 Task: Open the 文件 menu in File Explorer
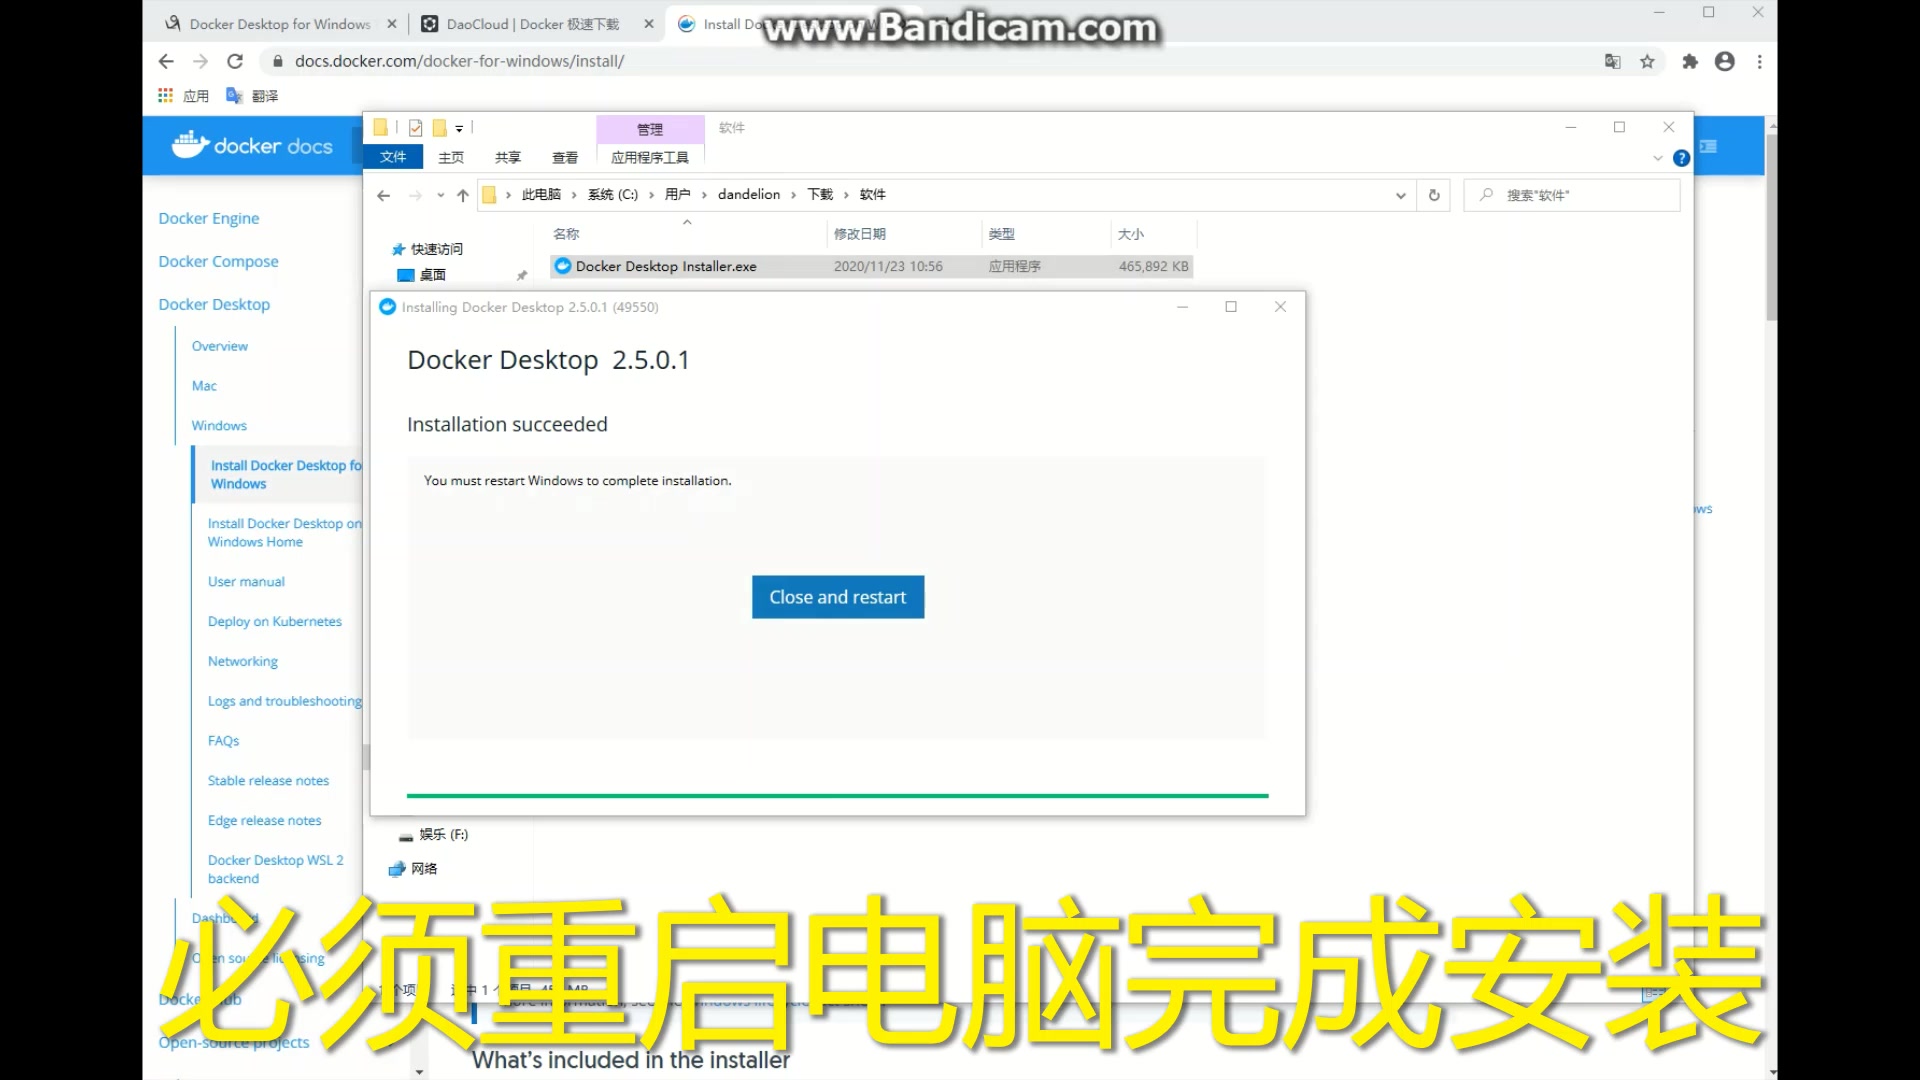click(x=393, y=157)
